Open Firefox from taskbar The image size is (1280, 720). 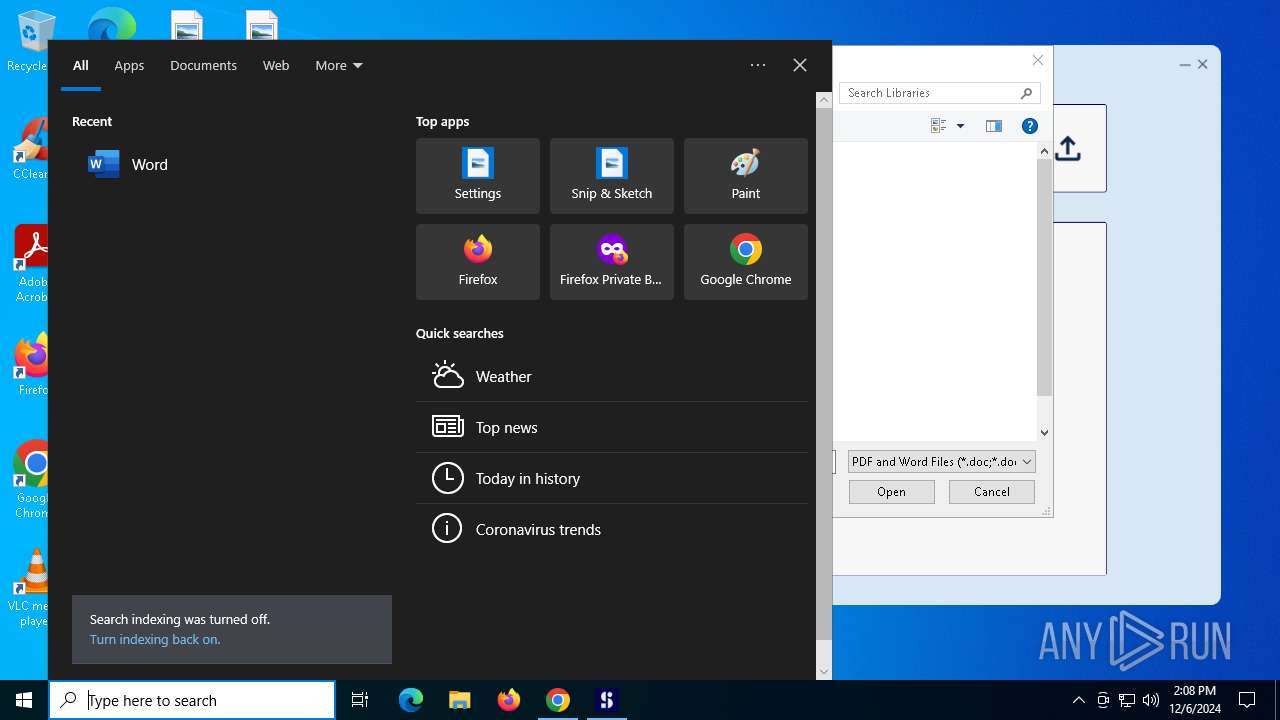(x=509, y=700)
